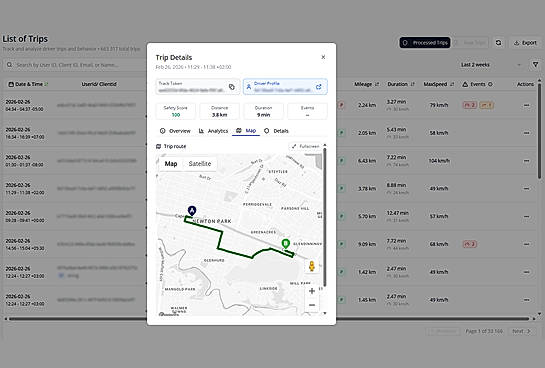
Task: Click the 2026-02-26 14:56 trip date cell
Action: tap(24, 244)
